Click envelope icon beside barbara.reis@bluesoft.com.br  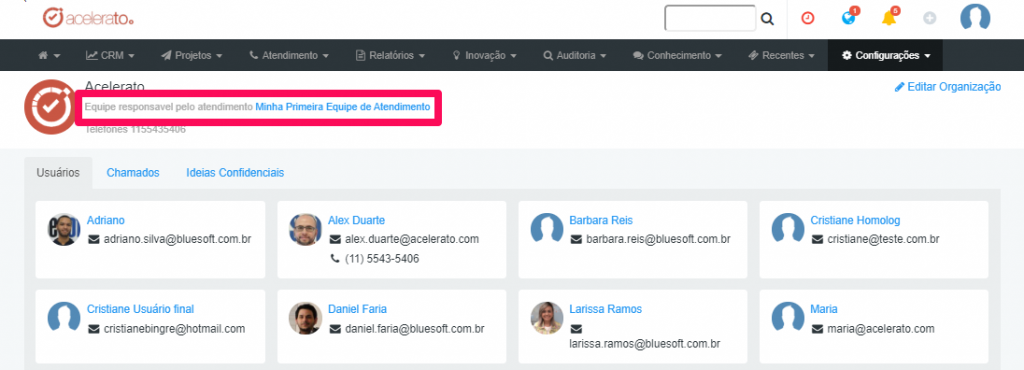tap(576, 239)
